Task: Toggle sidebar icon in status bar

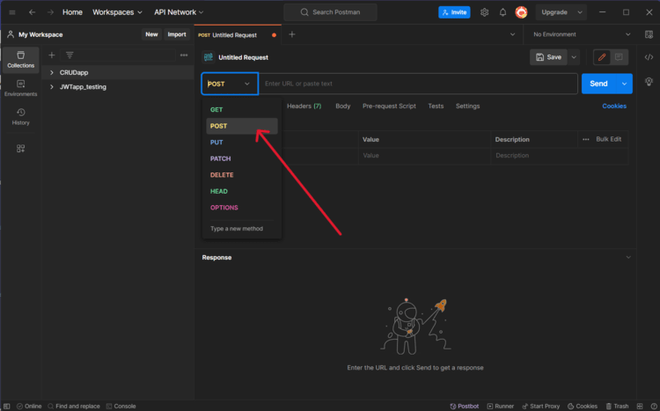Action: tap(7, 406)
